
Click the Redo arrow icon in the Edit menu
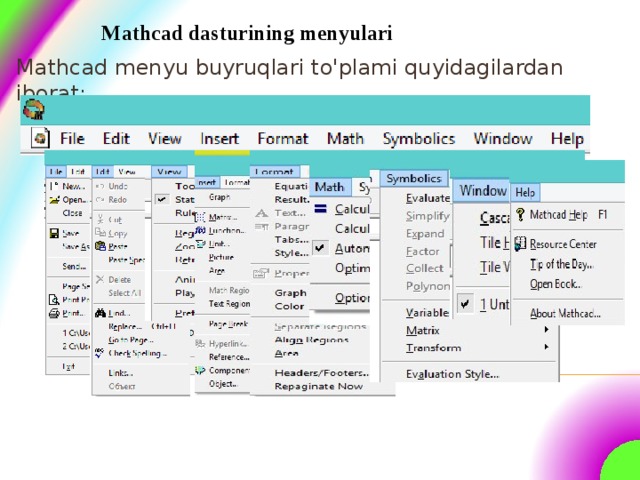click(100, 200)
